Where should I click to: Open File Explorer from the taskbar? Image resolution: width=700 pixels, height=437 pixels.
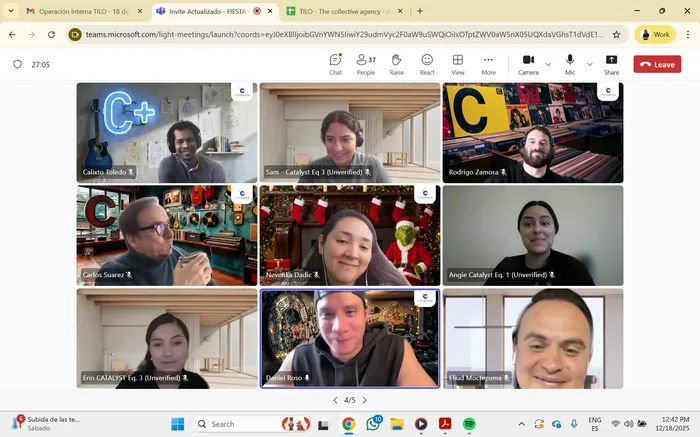(397, 424)
